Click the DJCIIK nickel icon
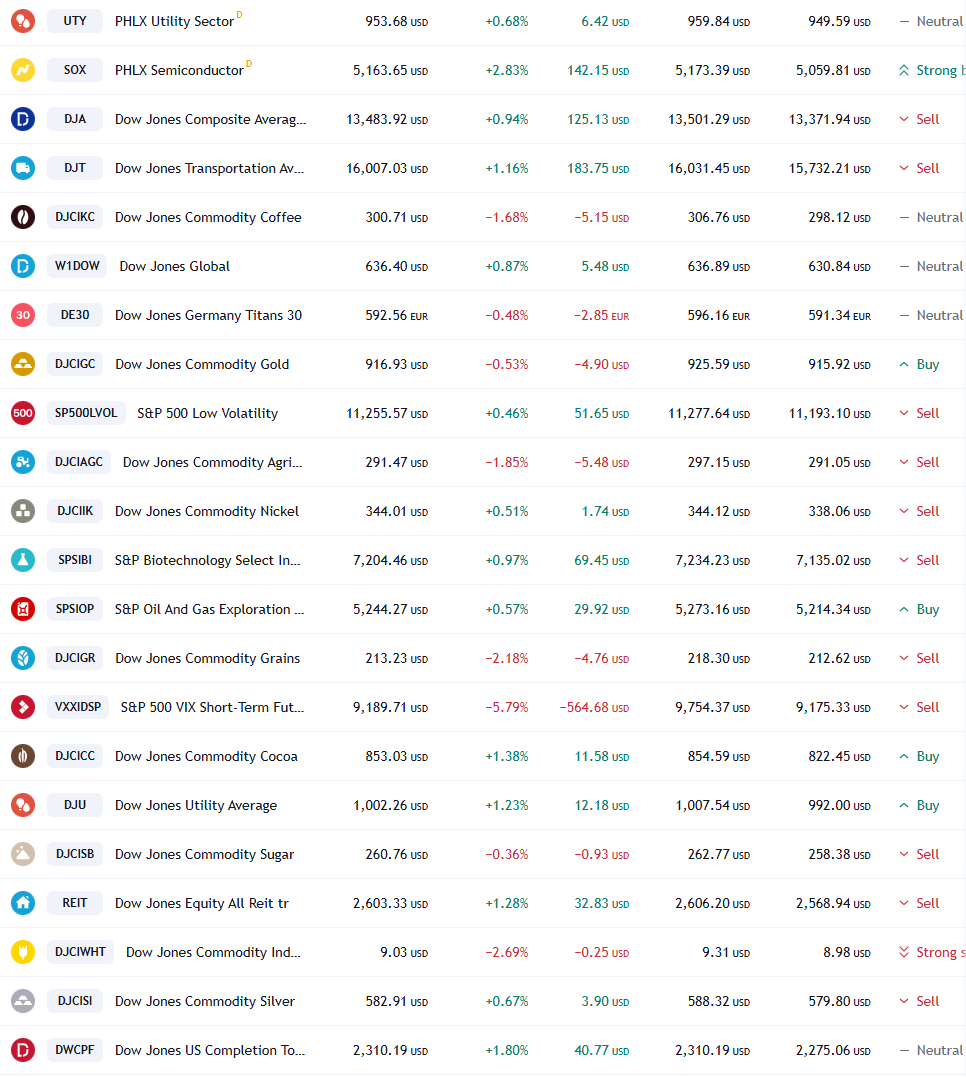The height and width of the screenshot is (1077, 966). pos(23,511)
